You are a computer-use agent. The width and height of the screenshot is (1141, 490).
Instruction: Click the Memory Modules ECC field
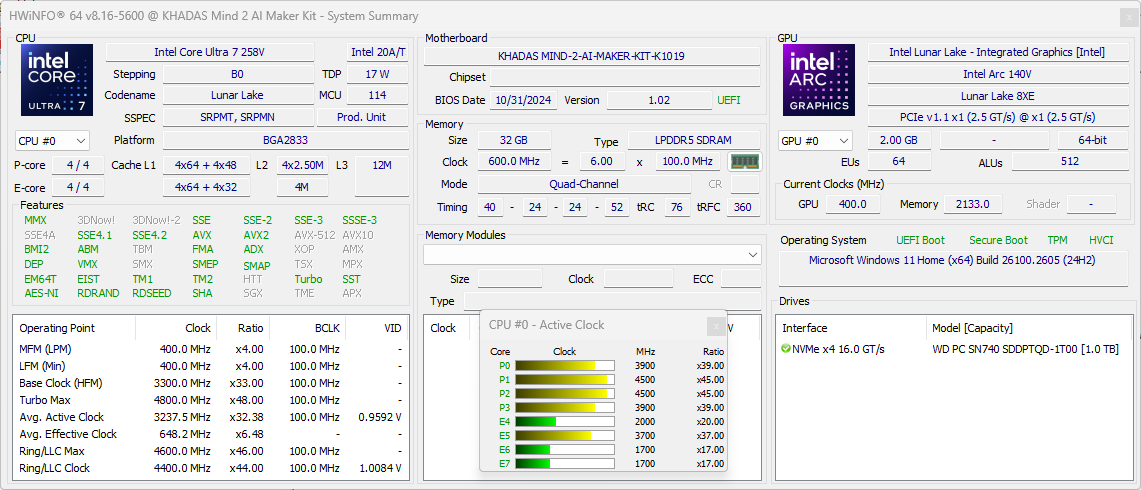tap(741, 279)
